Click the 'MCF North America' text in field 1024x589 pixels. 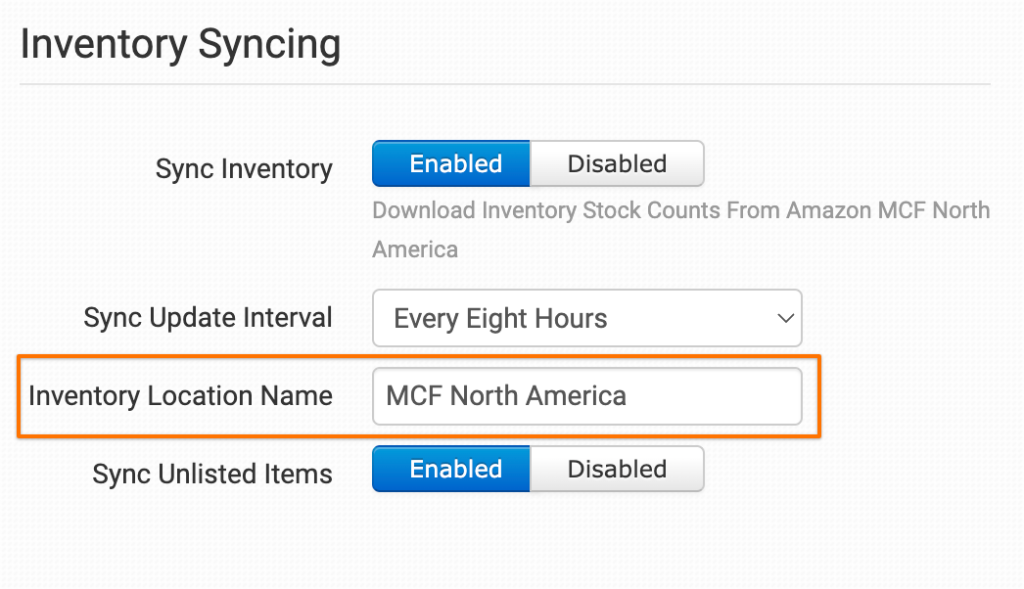tap(506, 396)
